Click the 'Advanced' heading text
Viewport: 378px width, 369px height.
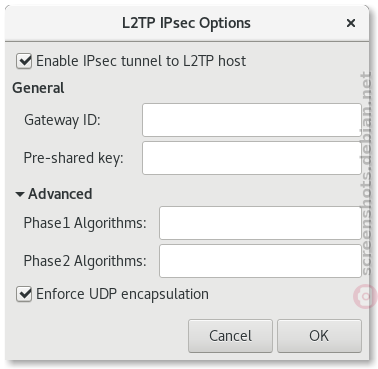tap(60, 194)
